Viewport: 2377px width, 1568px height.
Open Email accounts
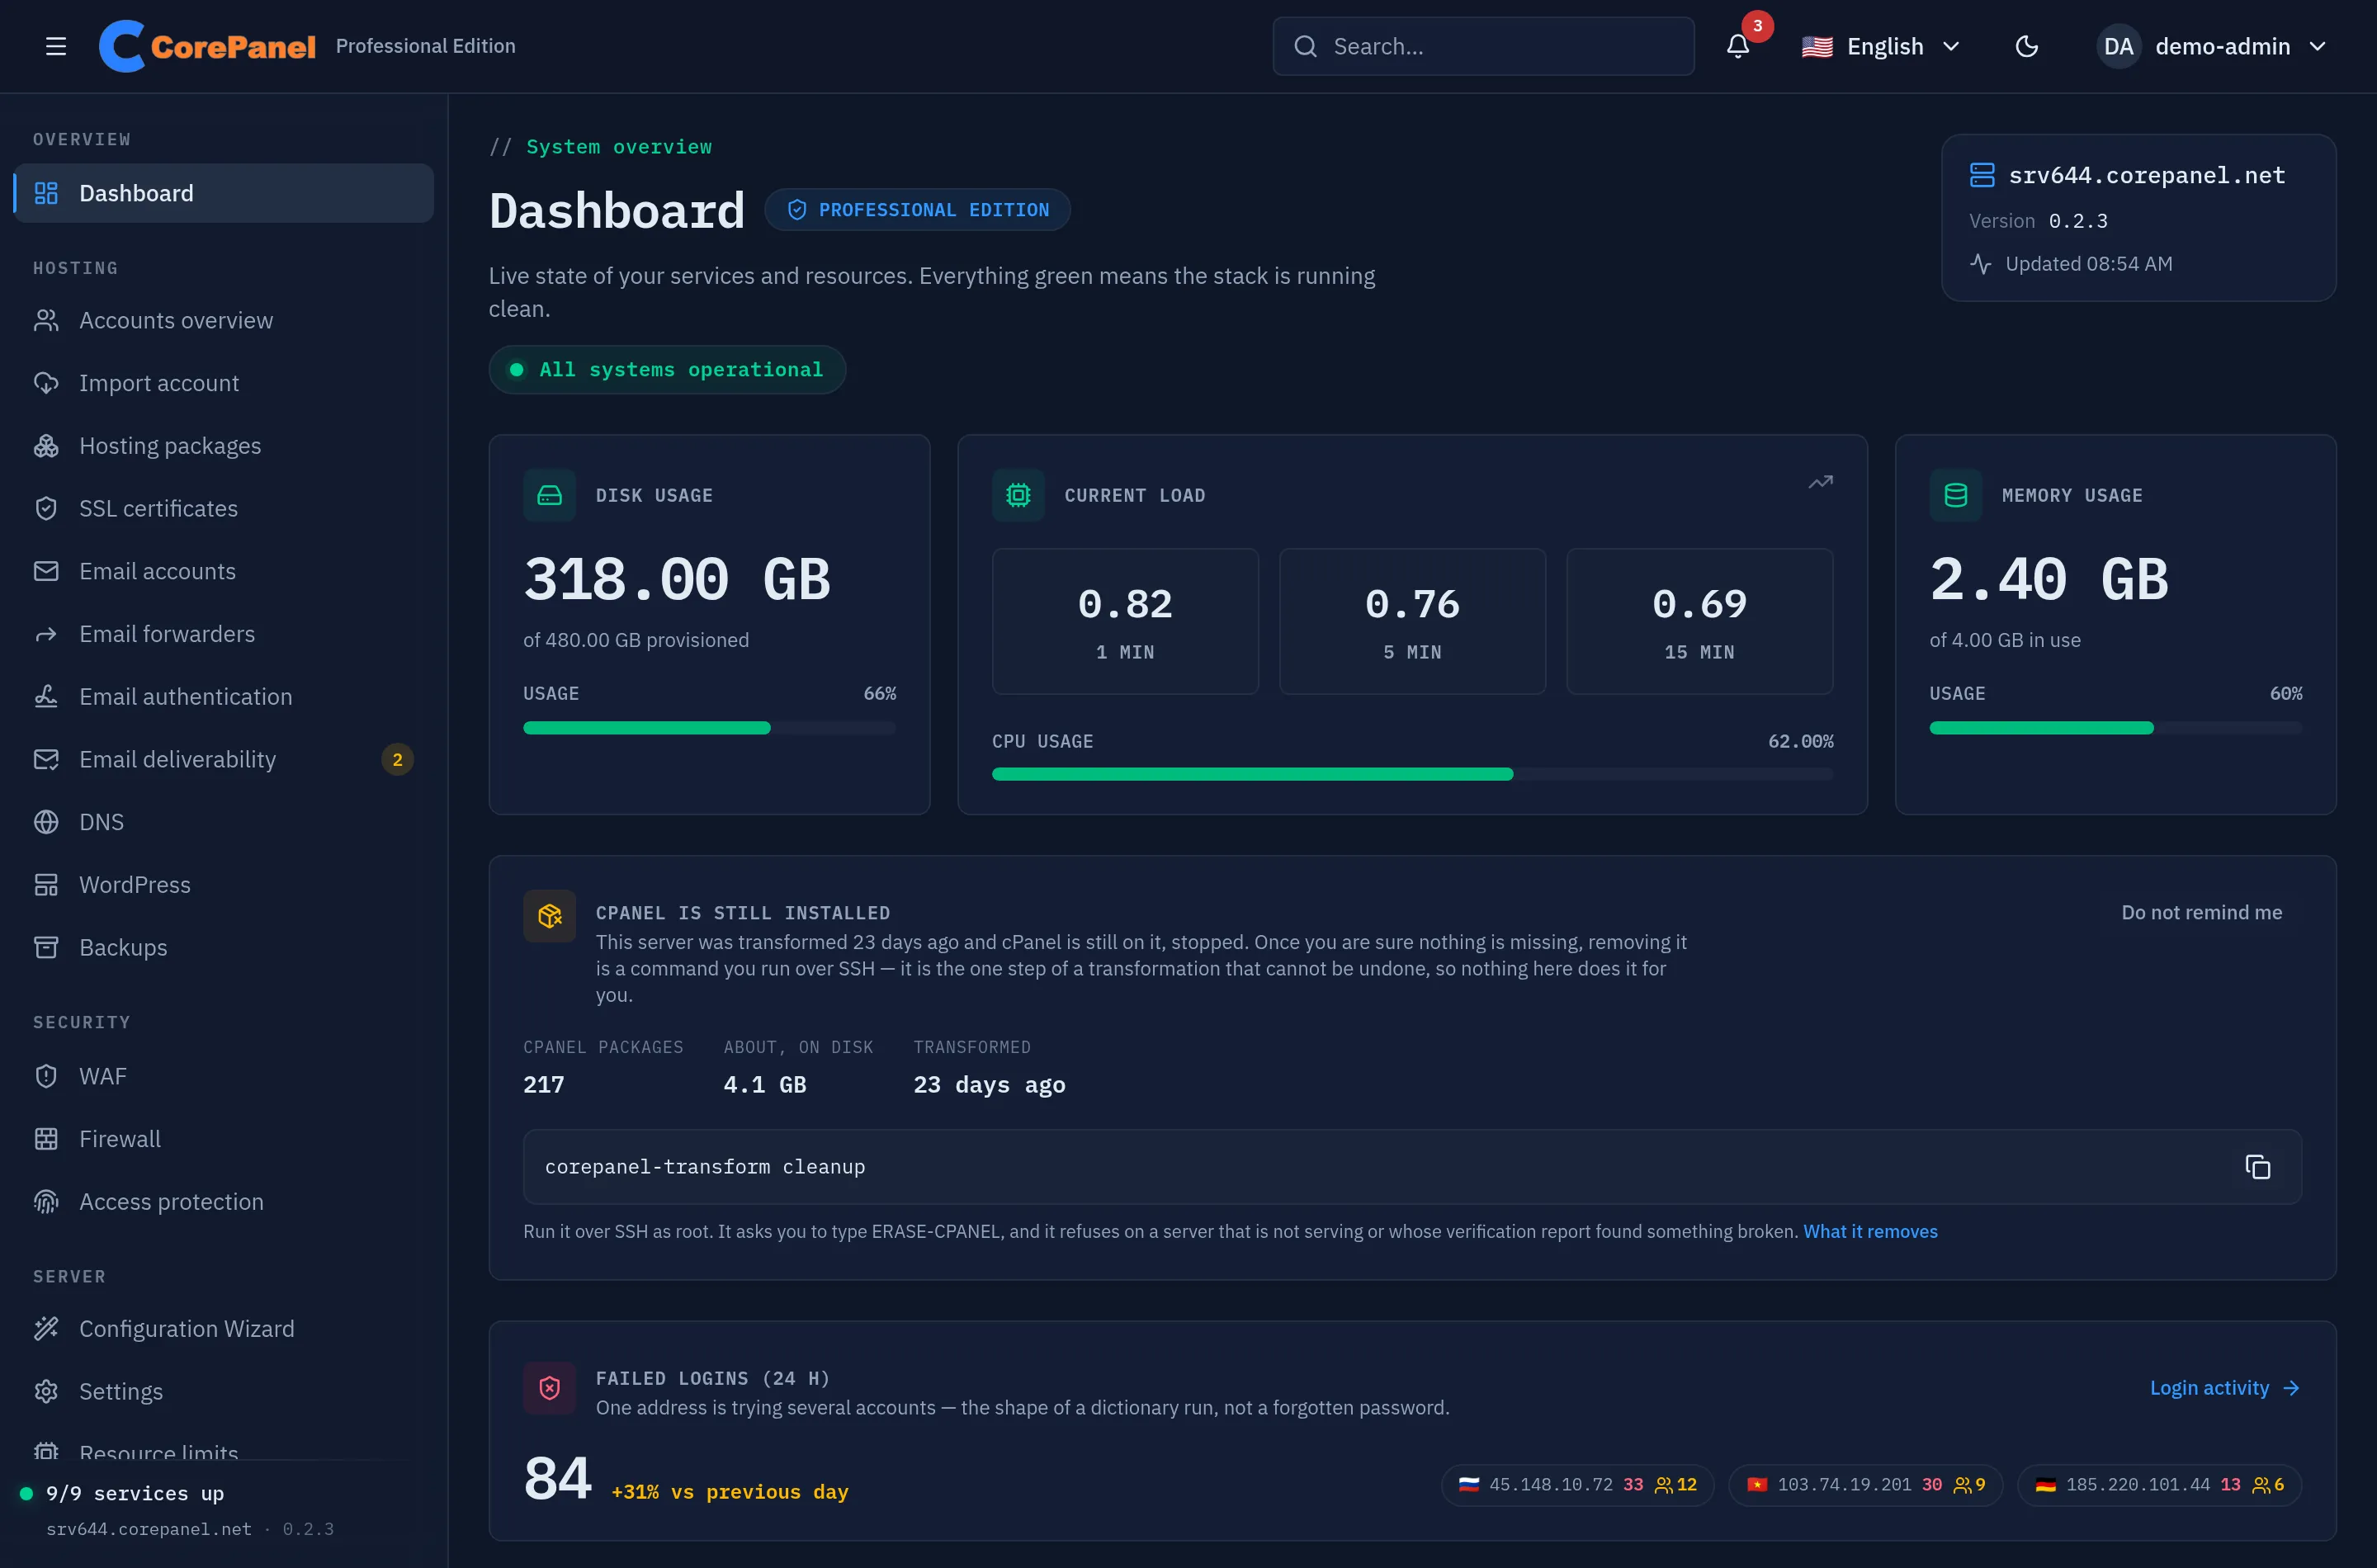[x=224, y=571]
